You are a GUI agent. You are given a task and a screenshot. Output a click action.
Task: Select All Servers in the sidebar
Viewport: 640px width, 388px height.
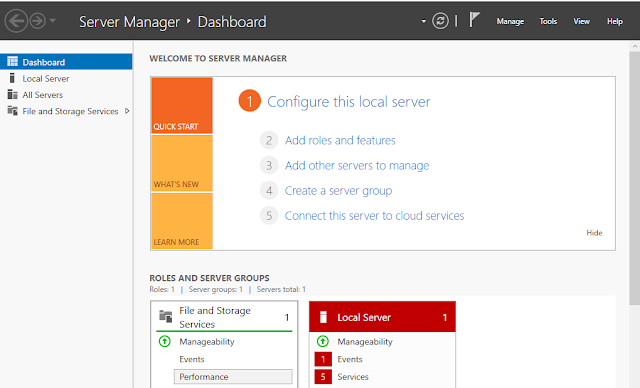click(x=66, y=95)
